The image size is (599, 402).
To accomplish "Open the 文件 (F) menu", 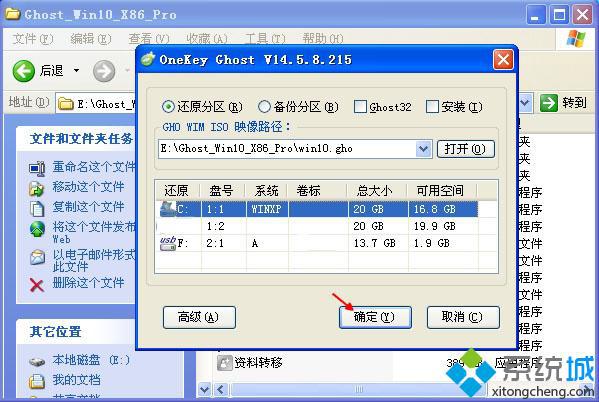I will [33, 39].
